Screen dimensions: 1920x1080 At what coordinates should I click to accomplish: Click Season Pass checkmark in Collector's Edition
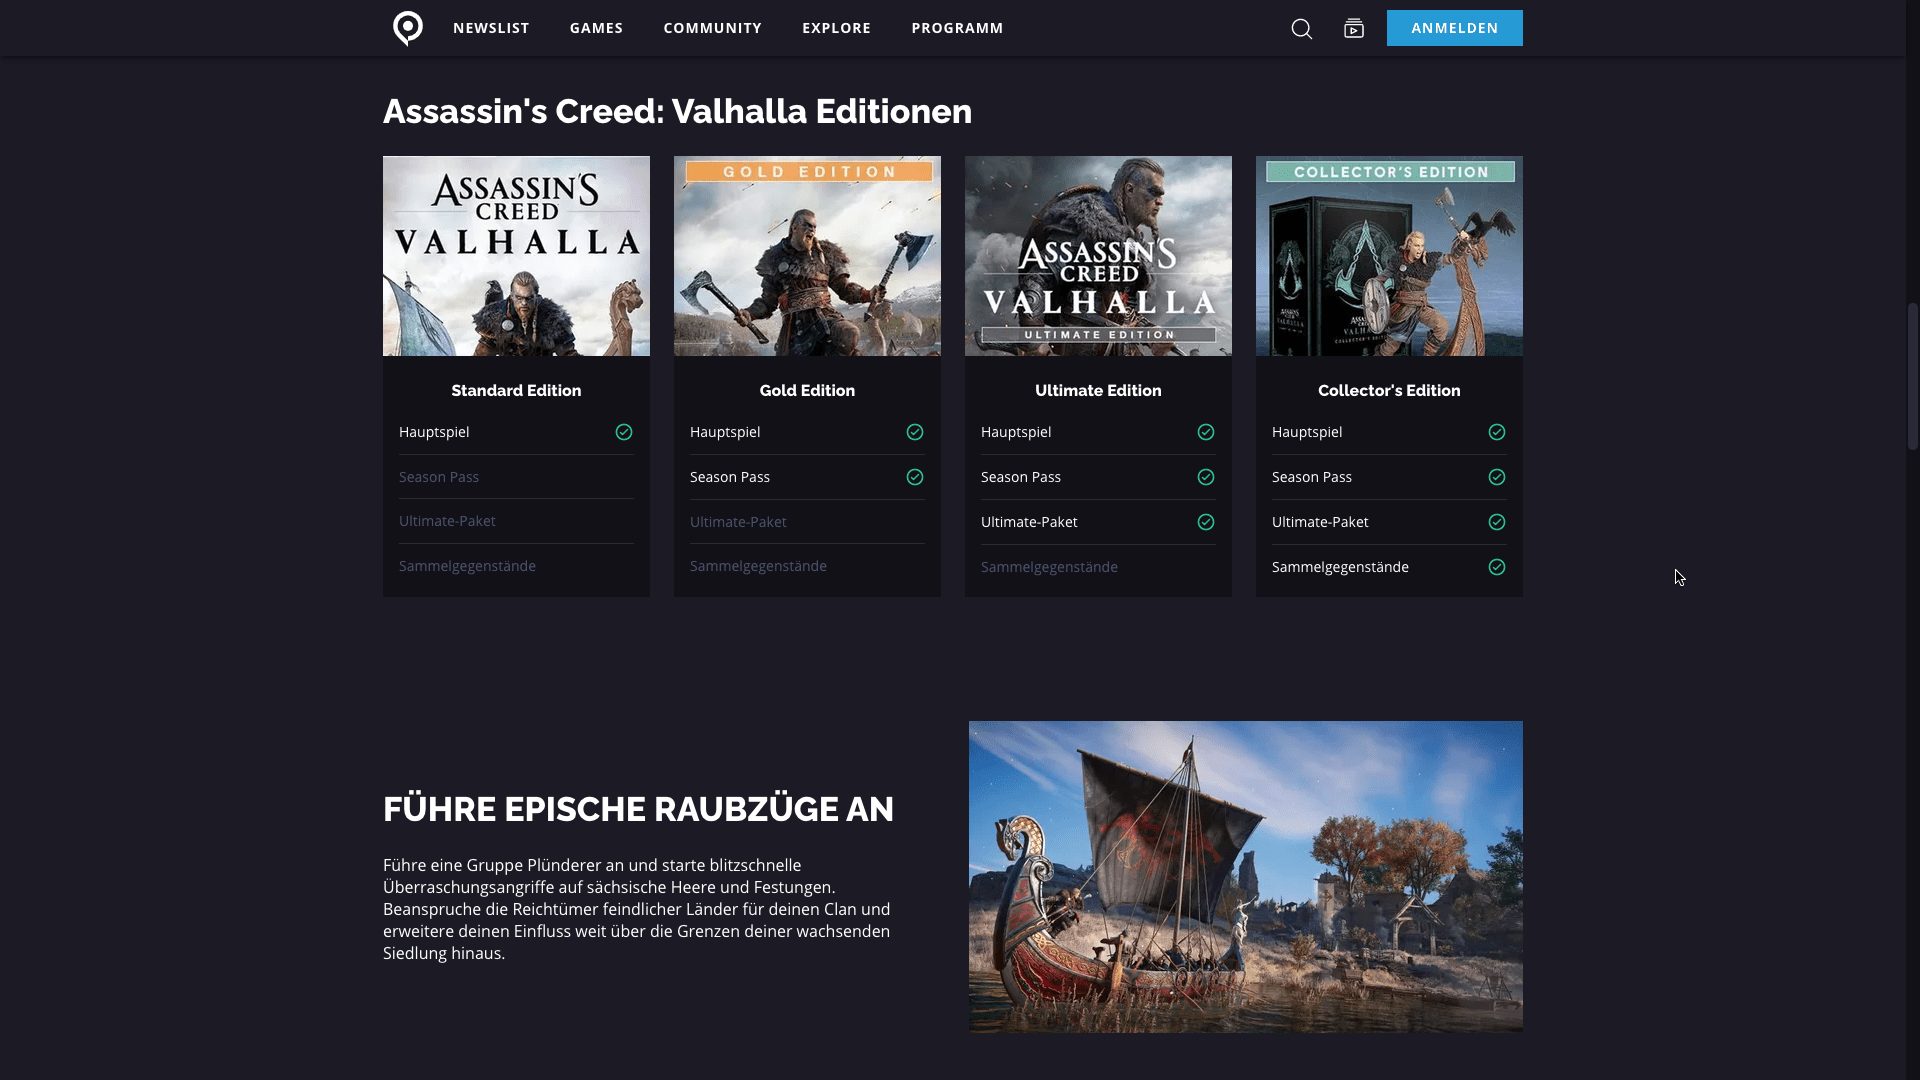click(x=1497, y=477)
